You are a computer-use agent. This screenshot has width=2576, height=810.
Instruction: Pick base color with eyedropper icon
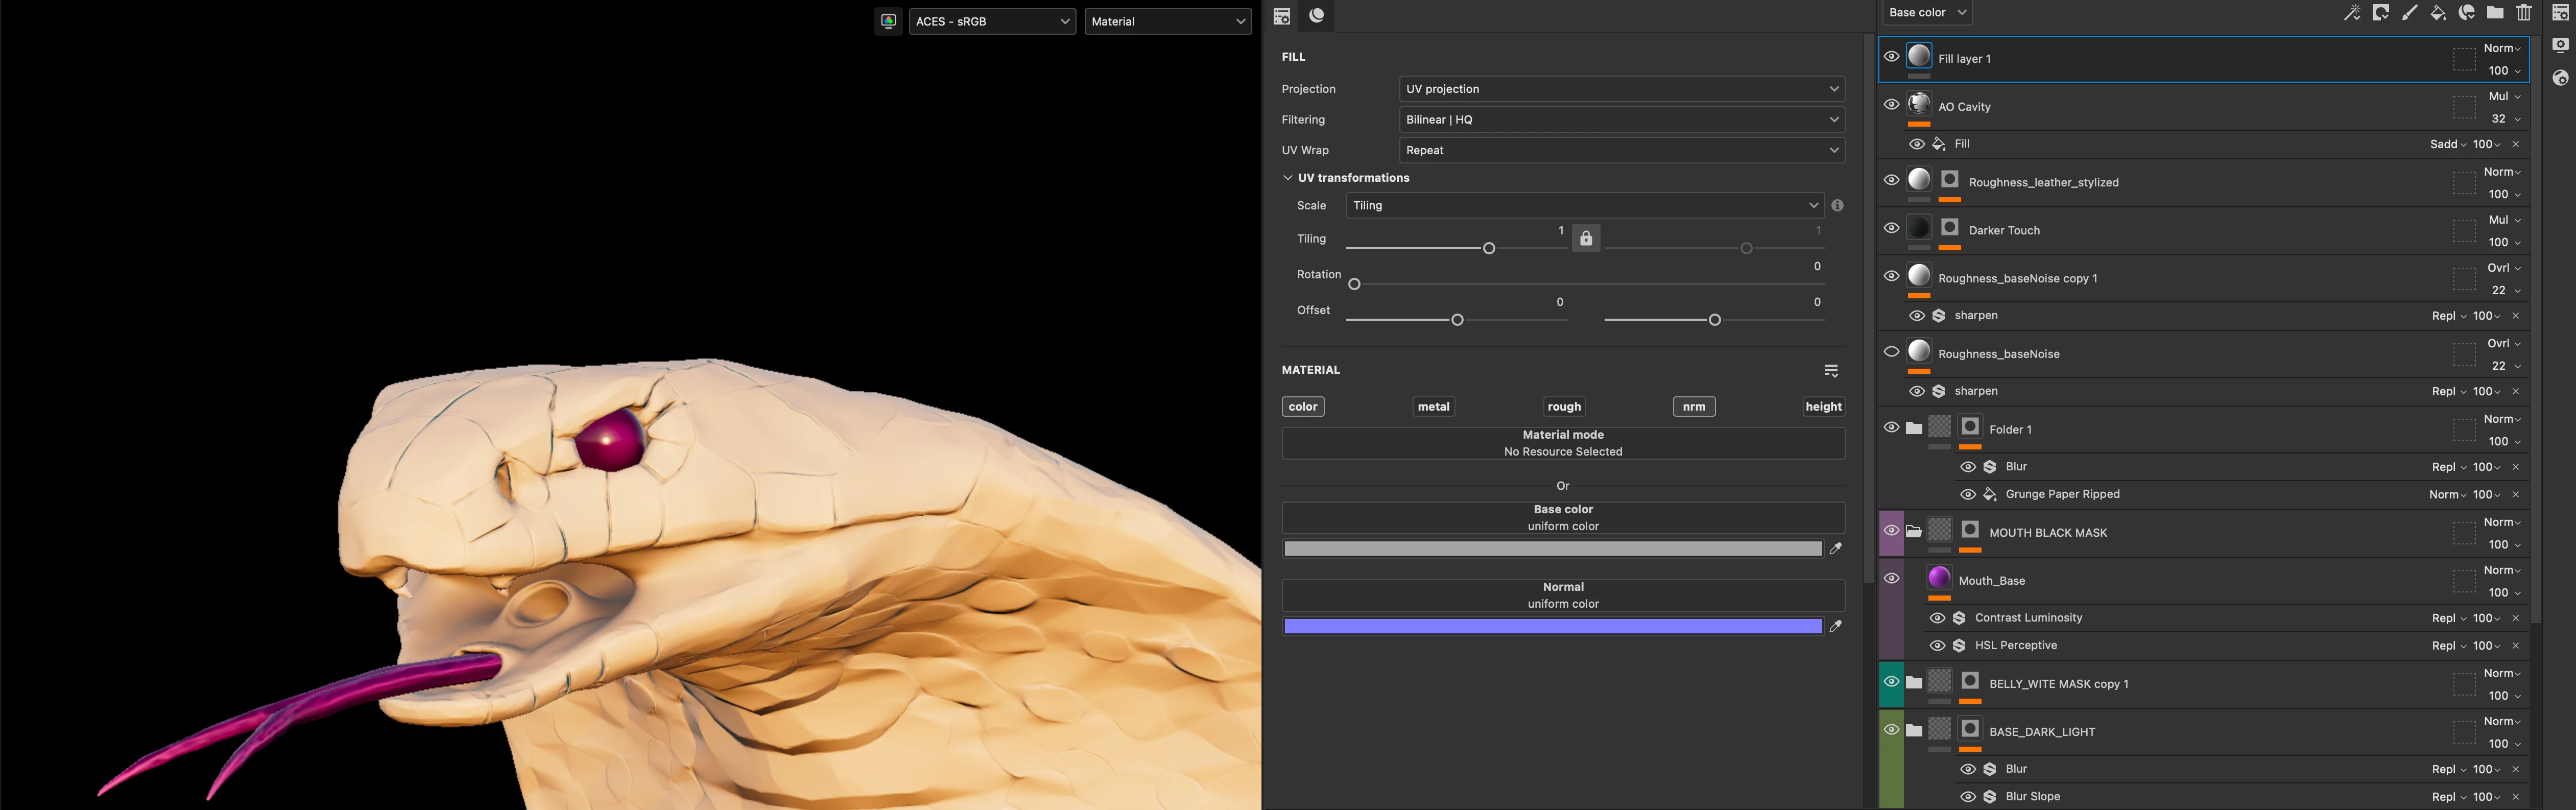(1835, 548)
